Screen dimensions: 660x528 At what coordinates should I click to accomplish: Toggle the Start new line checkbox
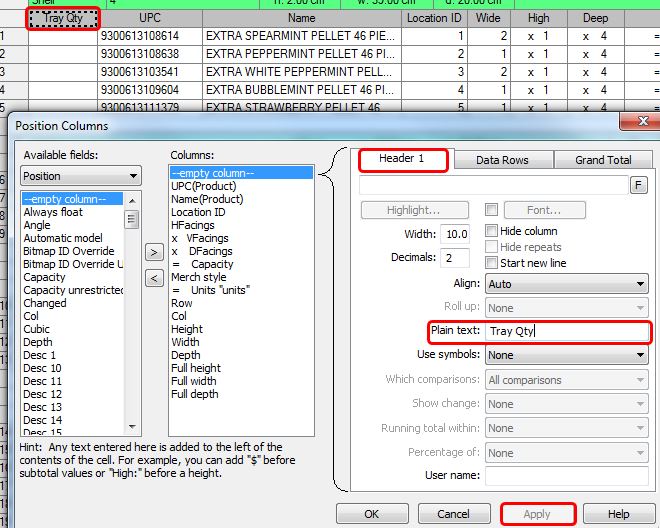[491, 263]
